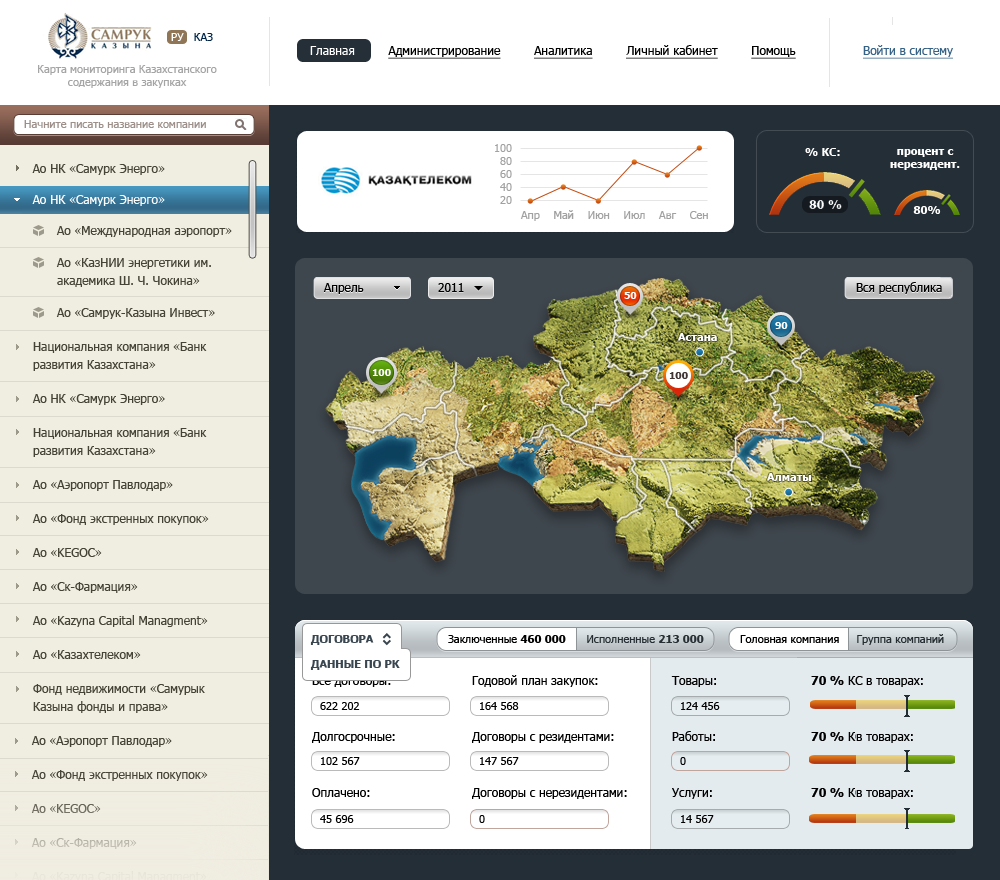1000x880 pixels.
Task: Click the процент с нерезидент gauge
Action: click(x=927, y=203)
